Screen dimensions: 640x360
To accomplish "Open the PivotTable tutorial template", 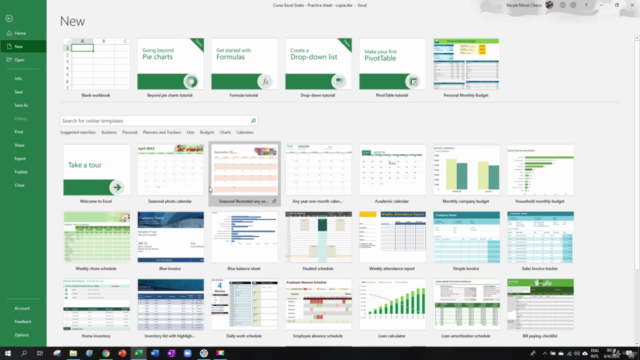I will pos(392,68).
